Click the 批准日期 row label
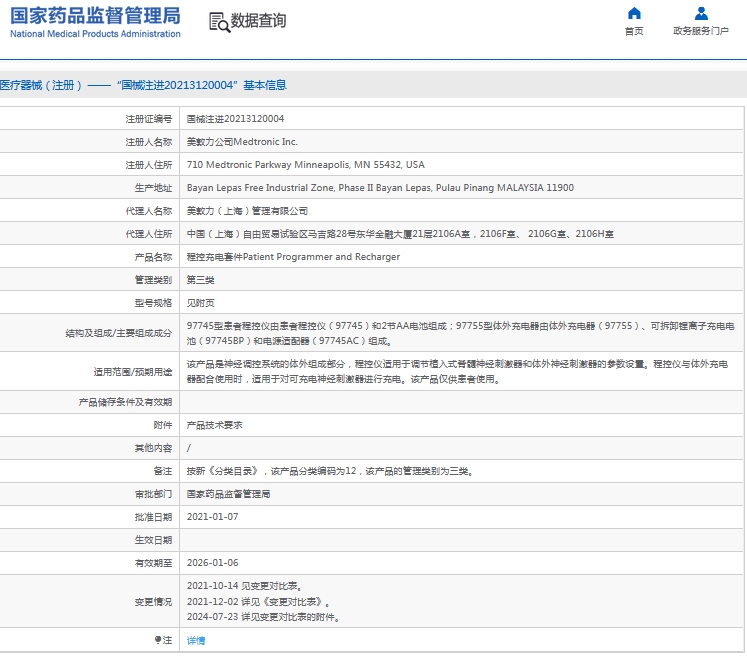Image resolution: width=747 pixels, height=659 pixels. click(x=153, y=517)
